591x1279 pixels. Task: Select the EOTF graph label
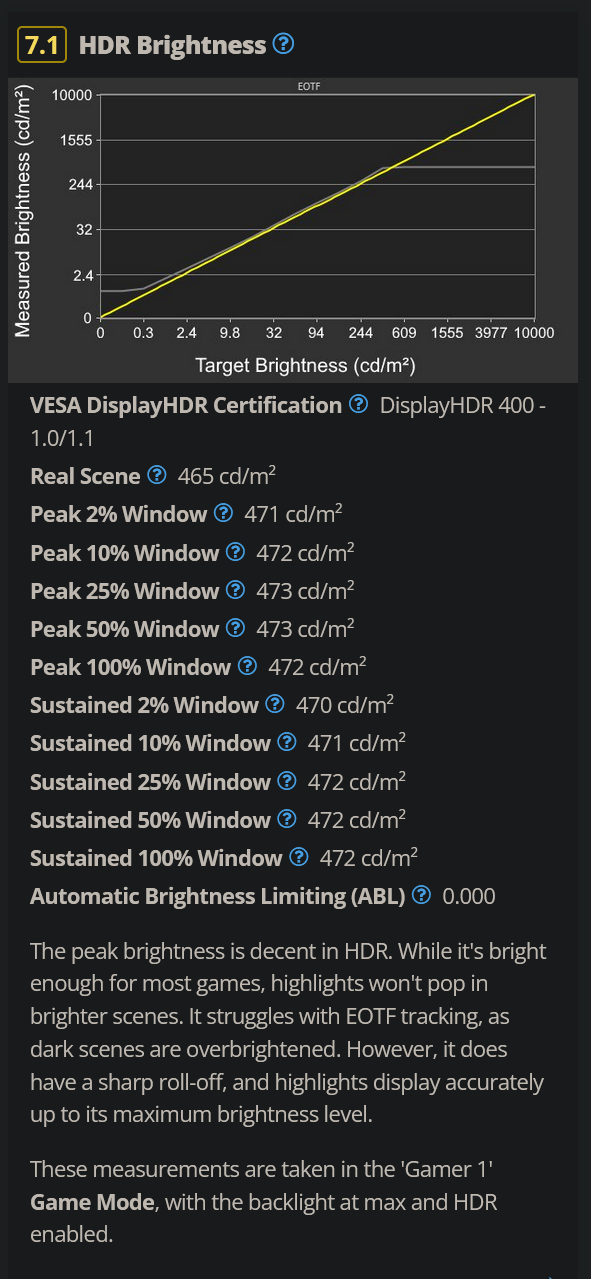[x=309, y=86]
